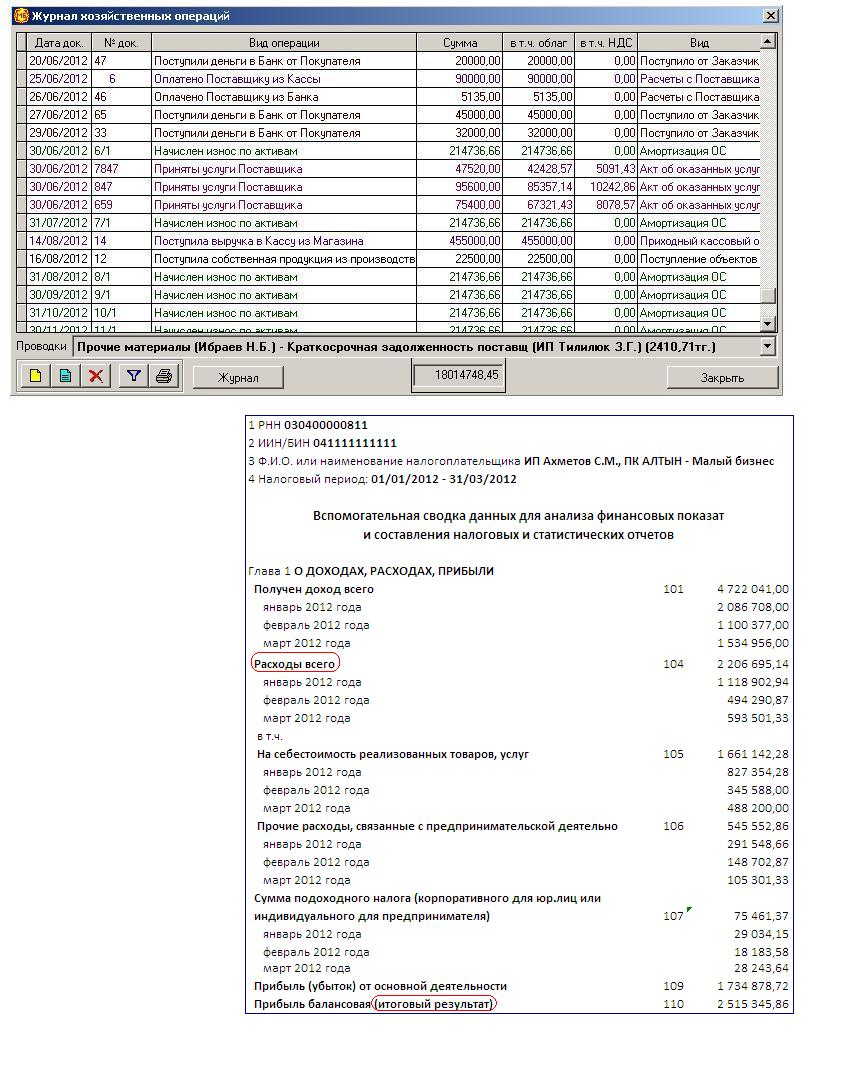Delete the entry with the red X icon

click(96, 376)
